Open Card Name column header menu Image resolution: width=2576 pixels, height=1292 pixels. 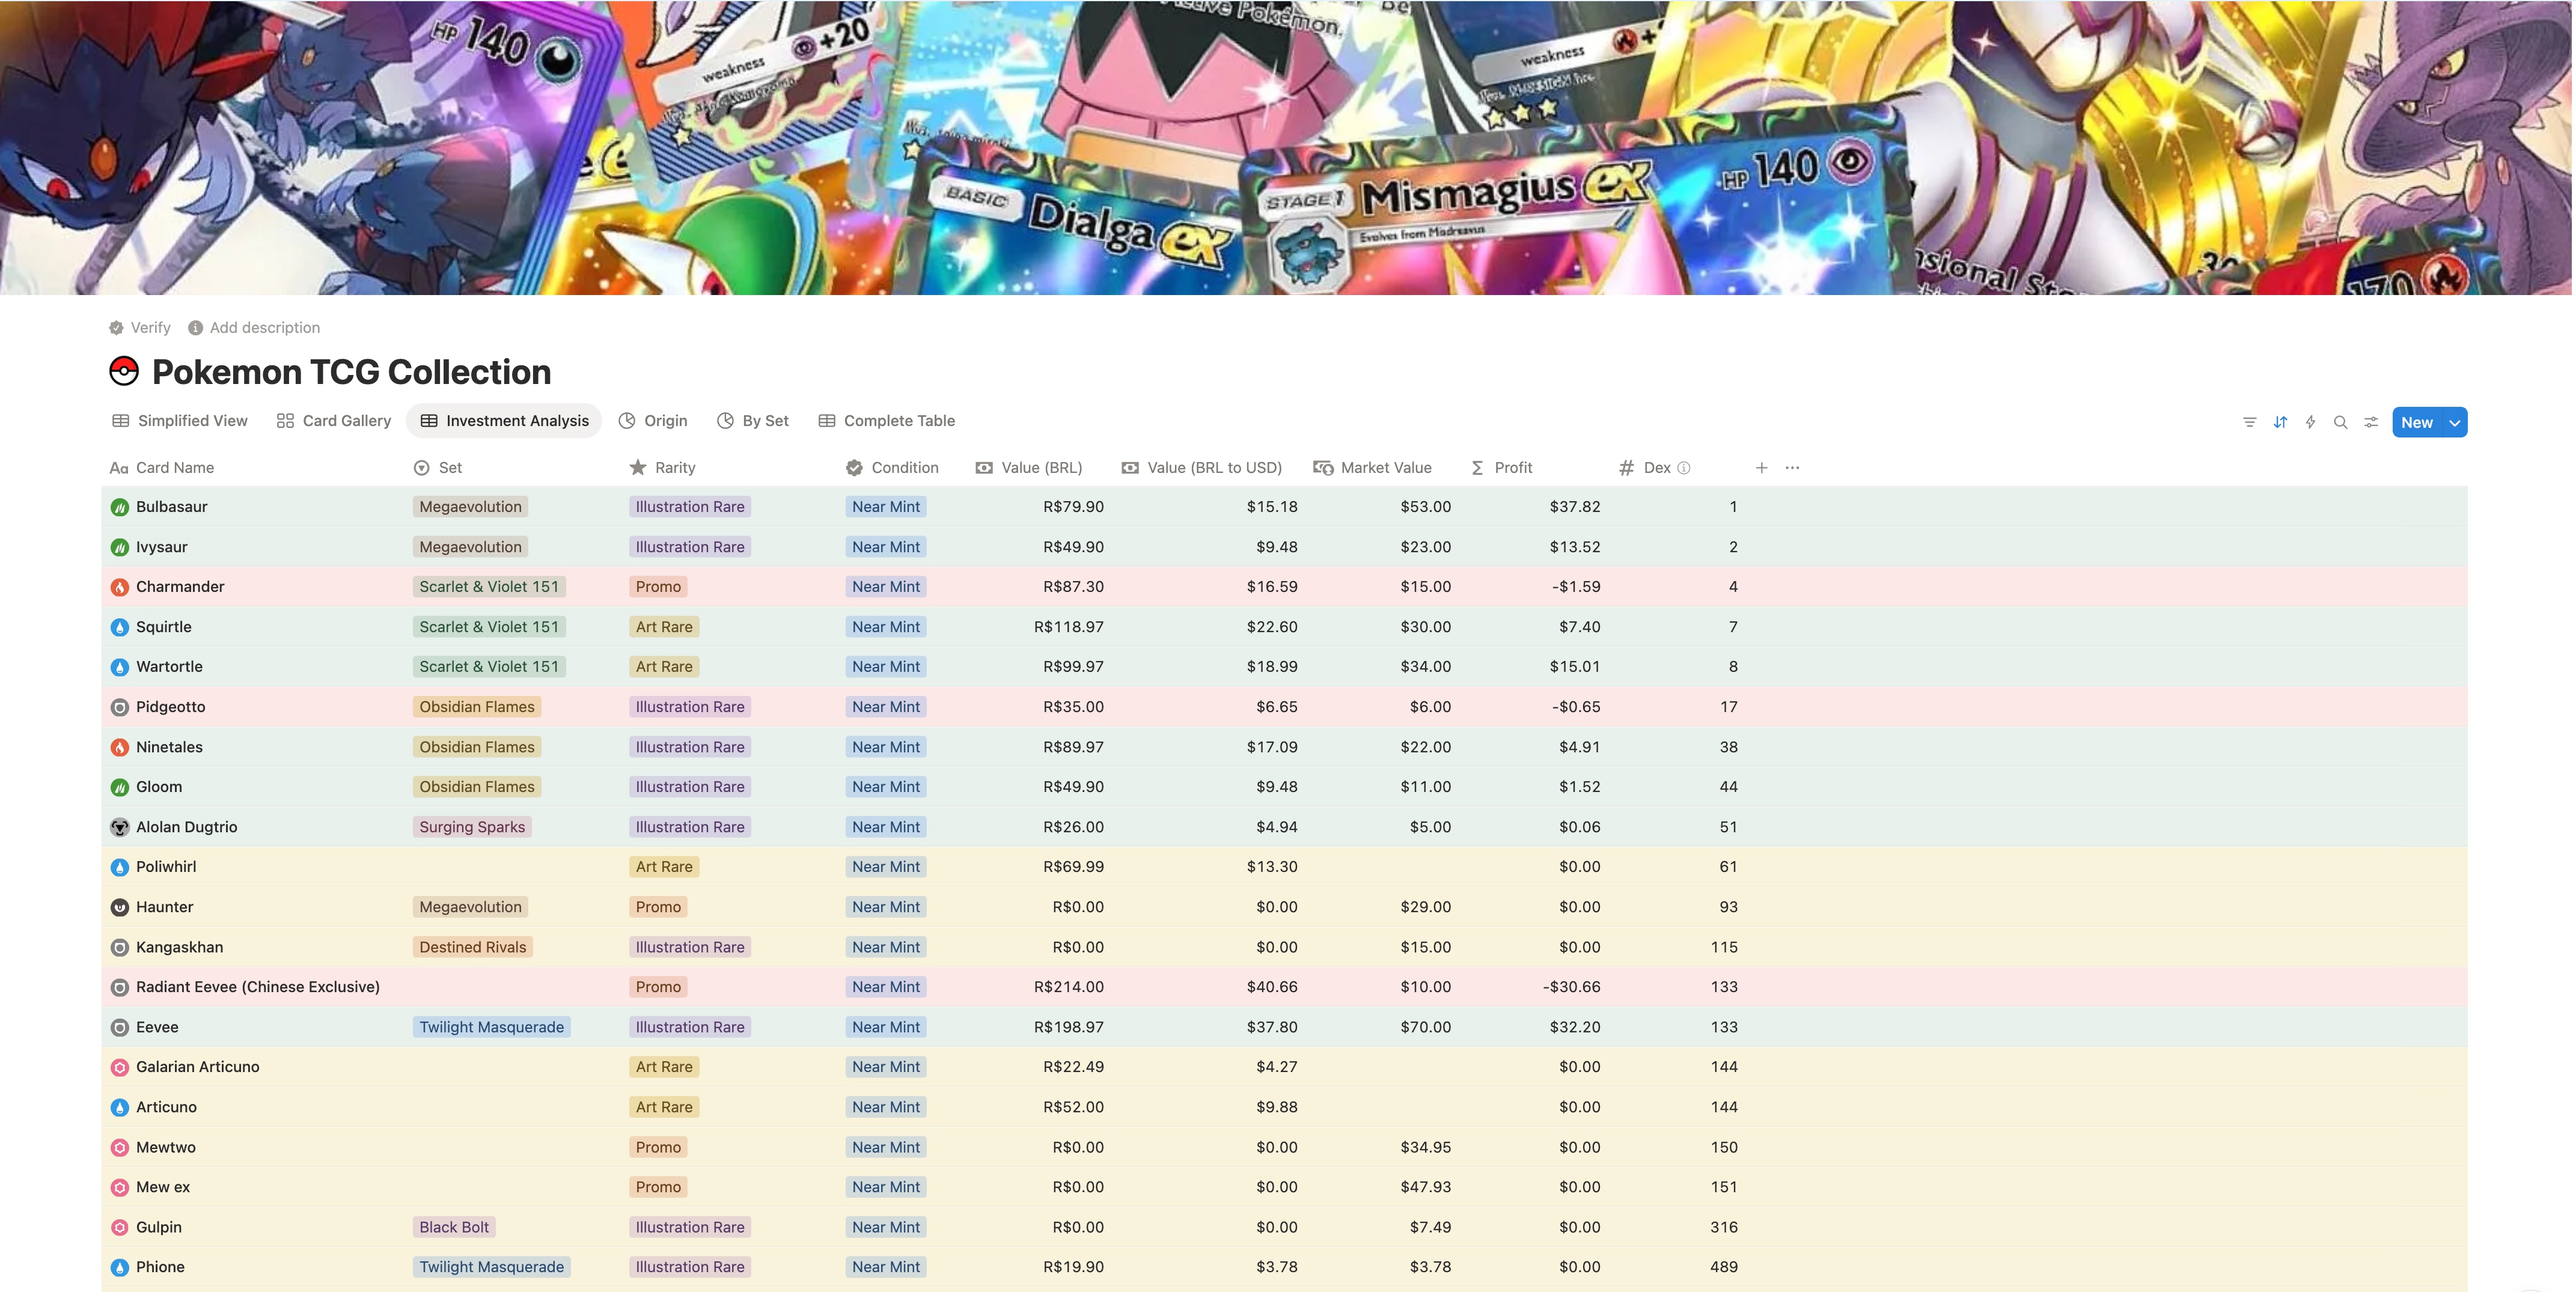coord(162,467)
